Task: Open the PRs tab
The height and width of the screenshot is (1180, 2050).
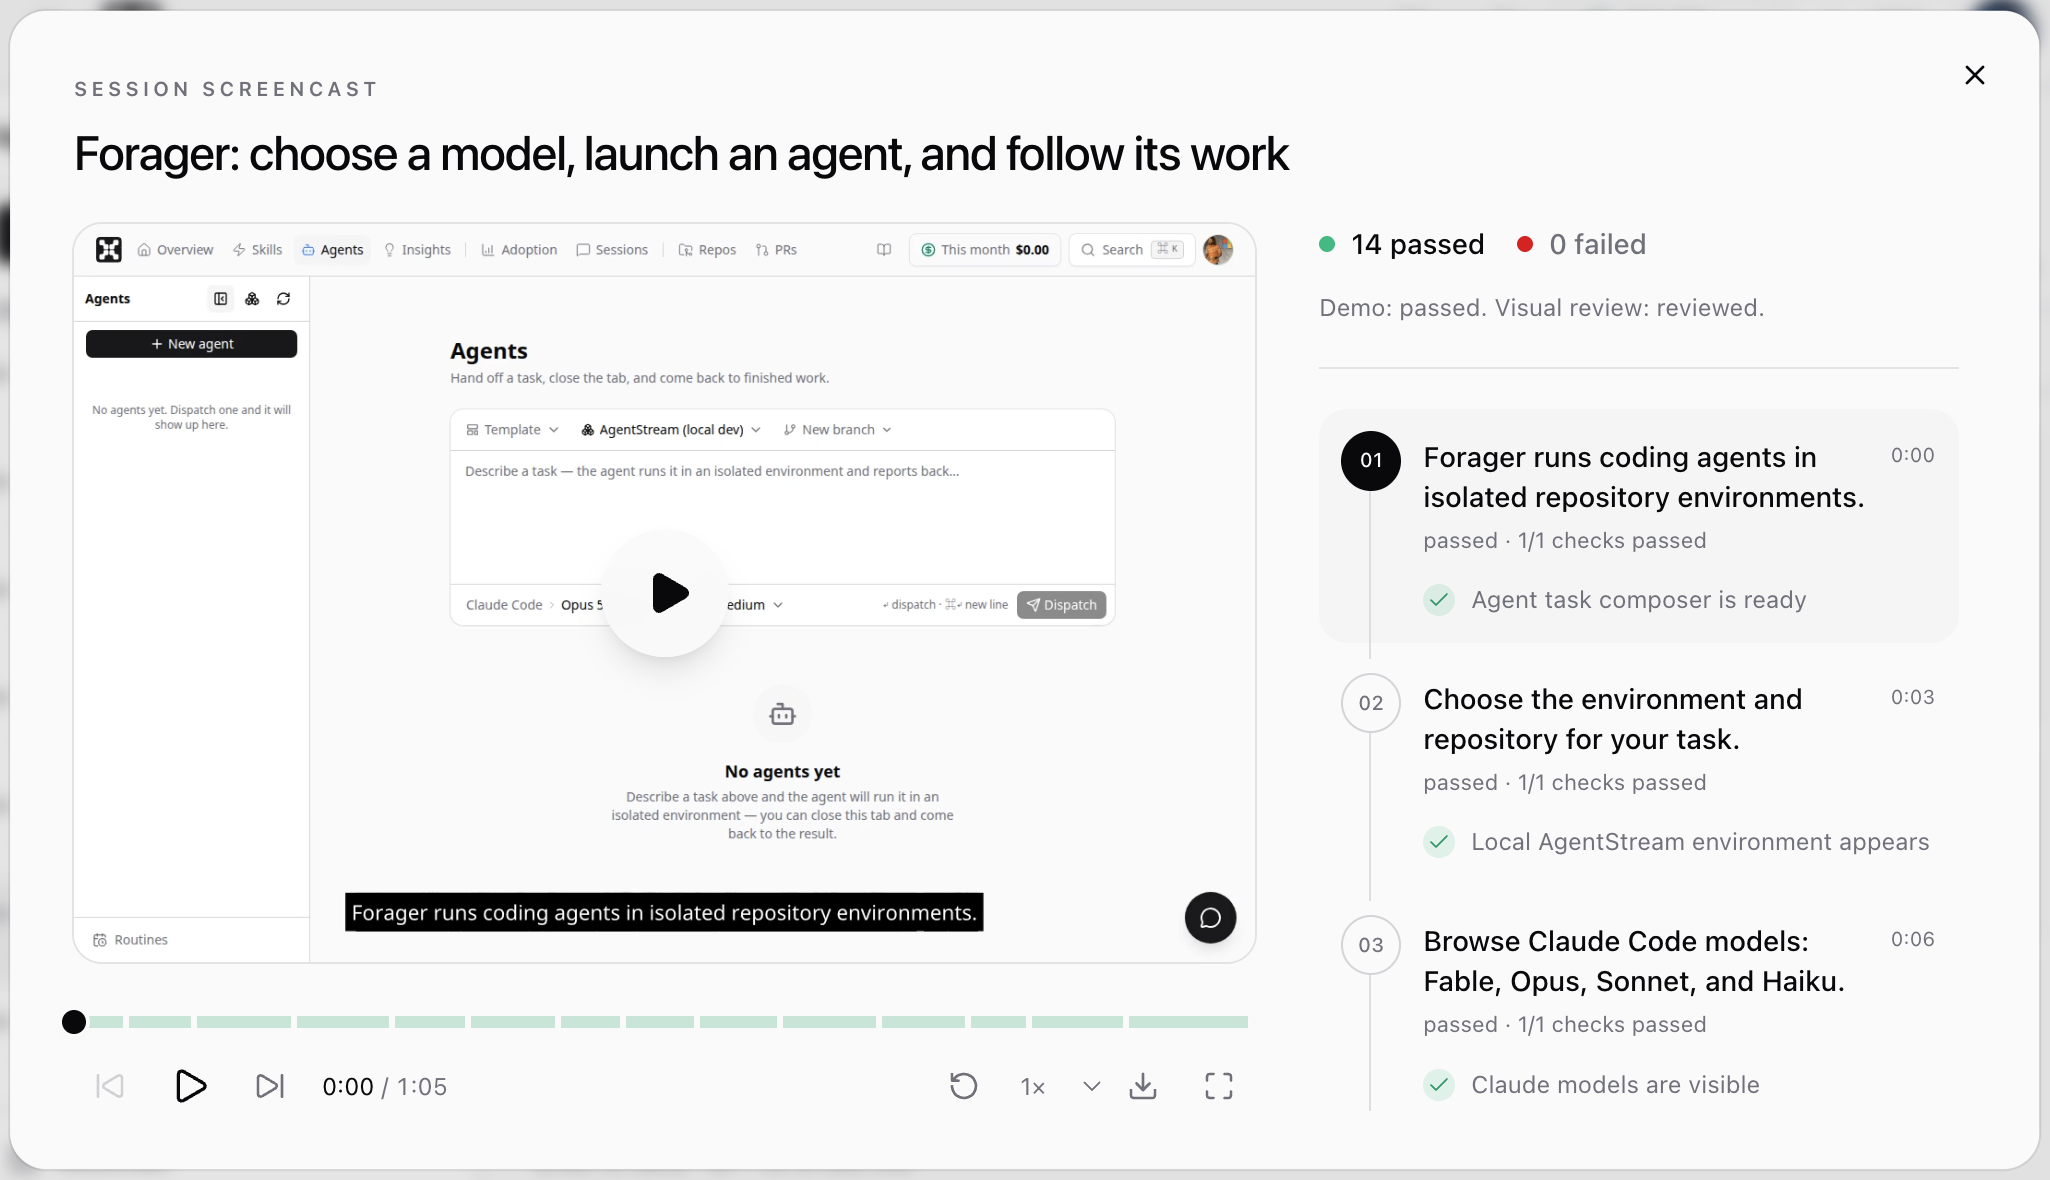Action: tap(776, 250)
